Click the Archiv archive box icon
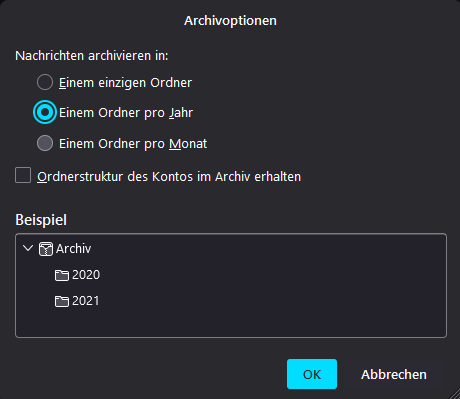Screen dimensions: 460x399 (46, 249)
